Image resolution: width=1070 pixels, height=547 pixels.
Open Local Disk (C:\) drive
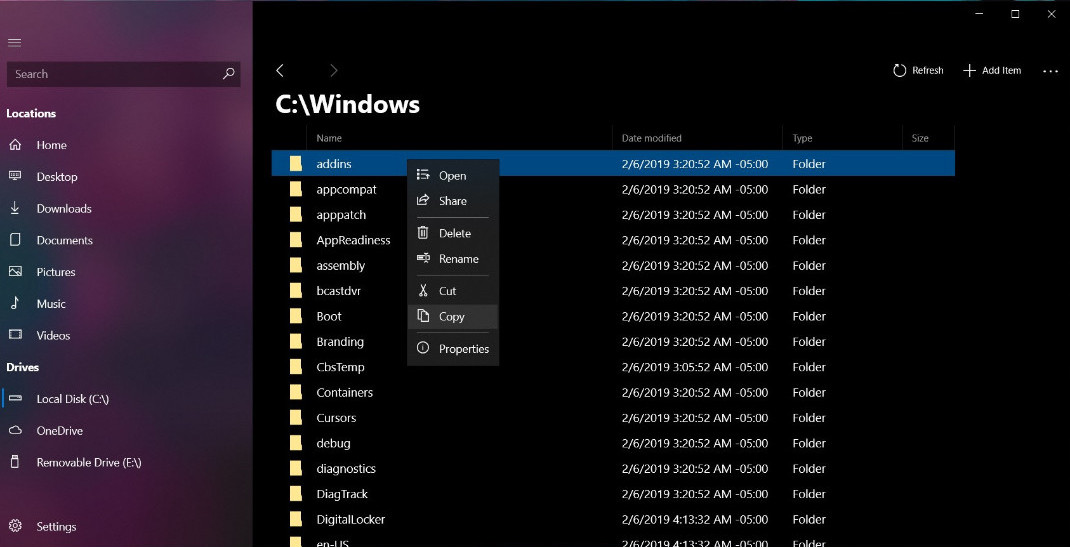coord(72,399)
